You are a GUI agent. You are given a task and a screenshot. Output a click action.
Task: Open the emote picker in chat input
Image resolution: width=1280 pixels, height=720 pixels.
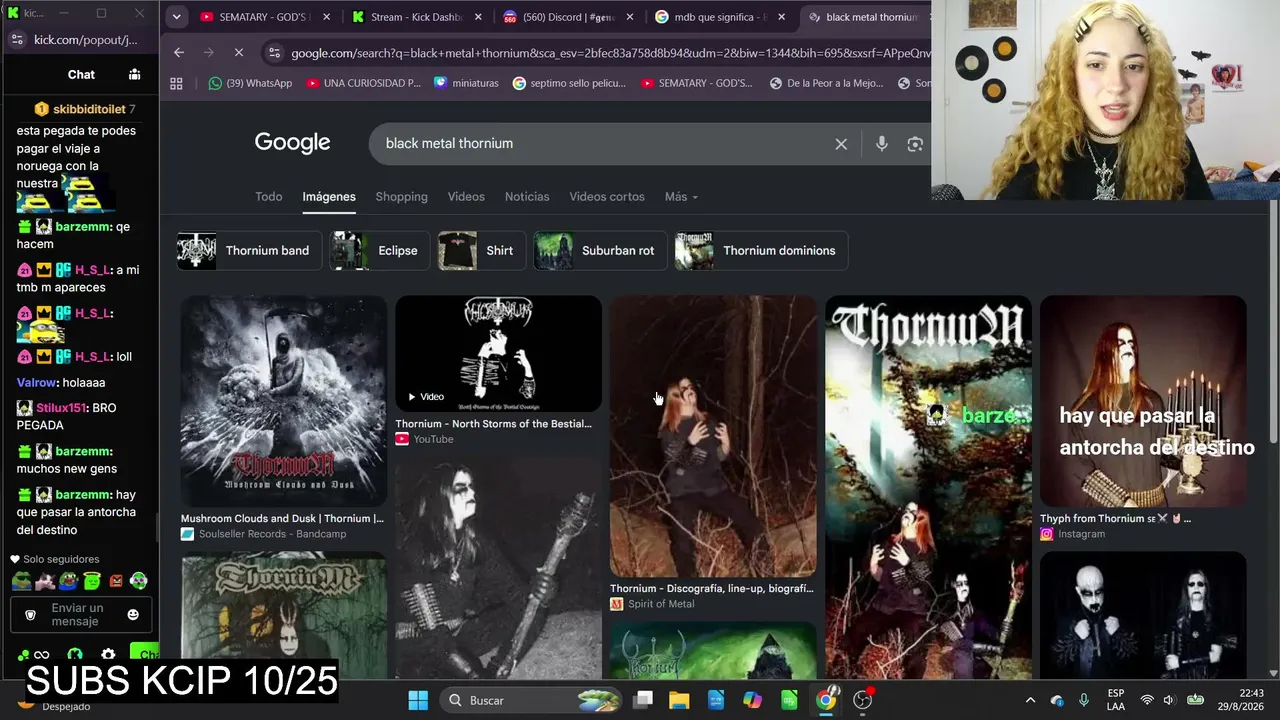(133, 614)
